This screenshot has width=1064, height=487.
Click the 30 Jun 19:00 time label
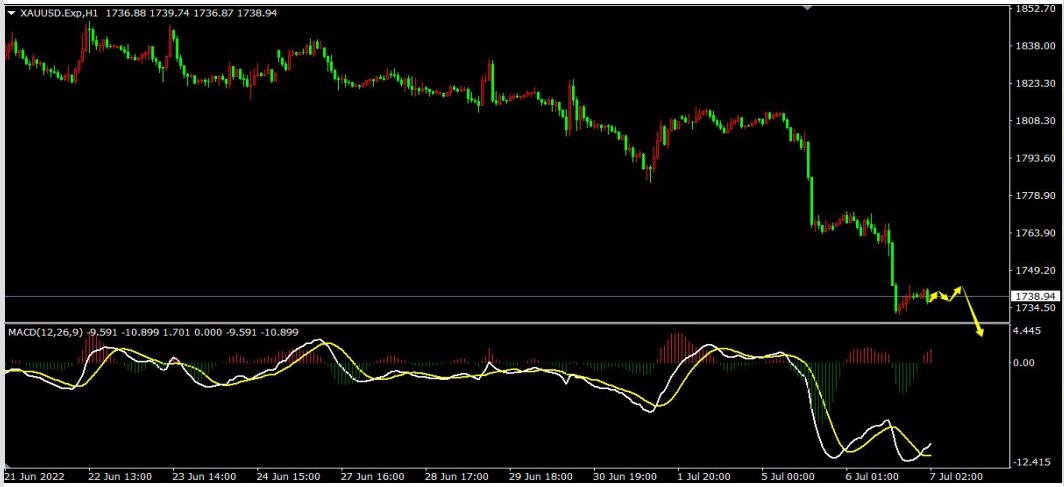coord(626,477)
